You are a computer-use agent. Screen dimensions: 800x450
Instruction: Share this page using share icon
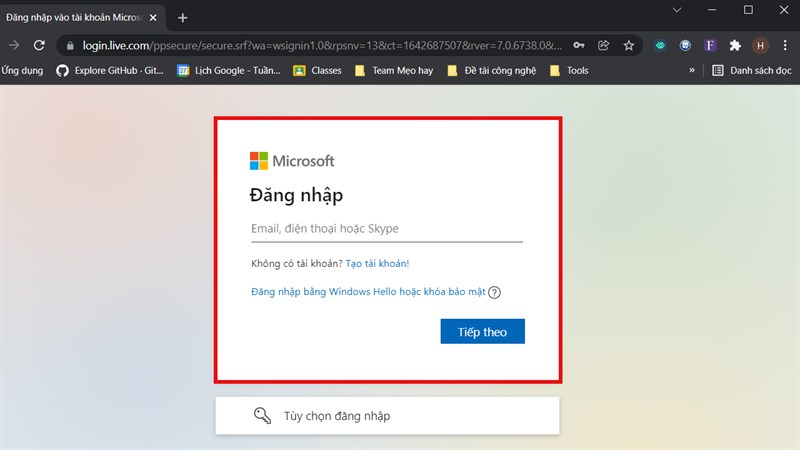604,45
